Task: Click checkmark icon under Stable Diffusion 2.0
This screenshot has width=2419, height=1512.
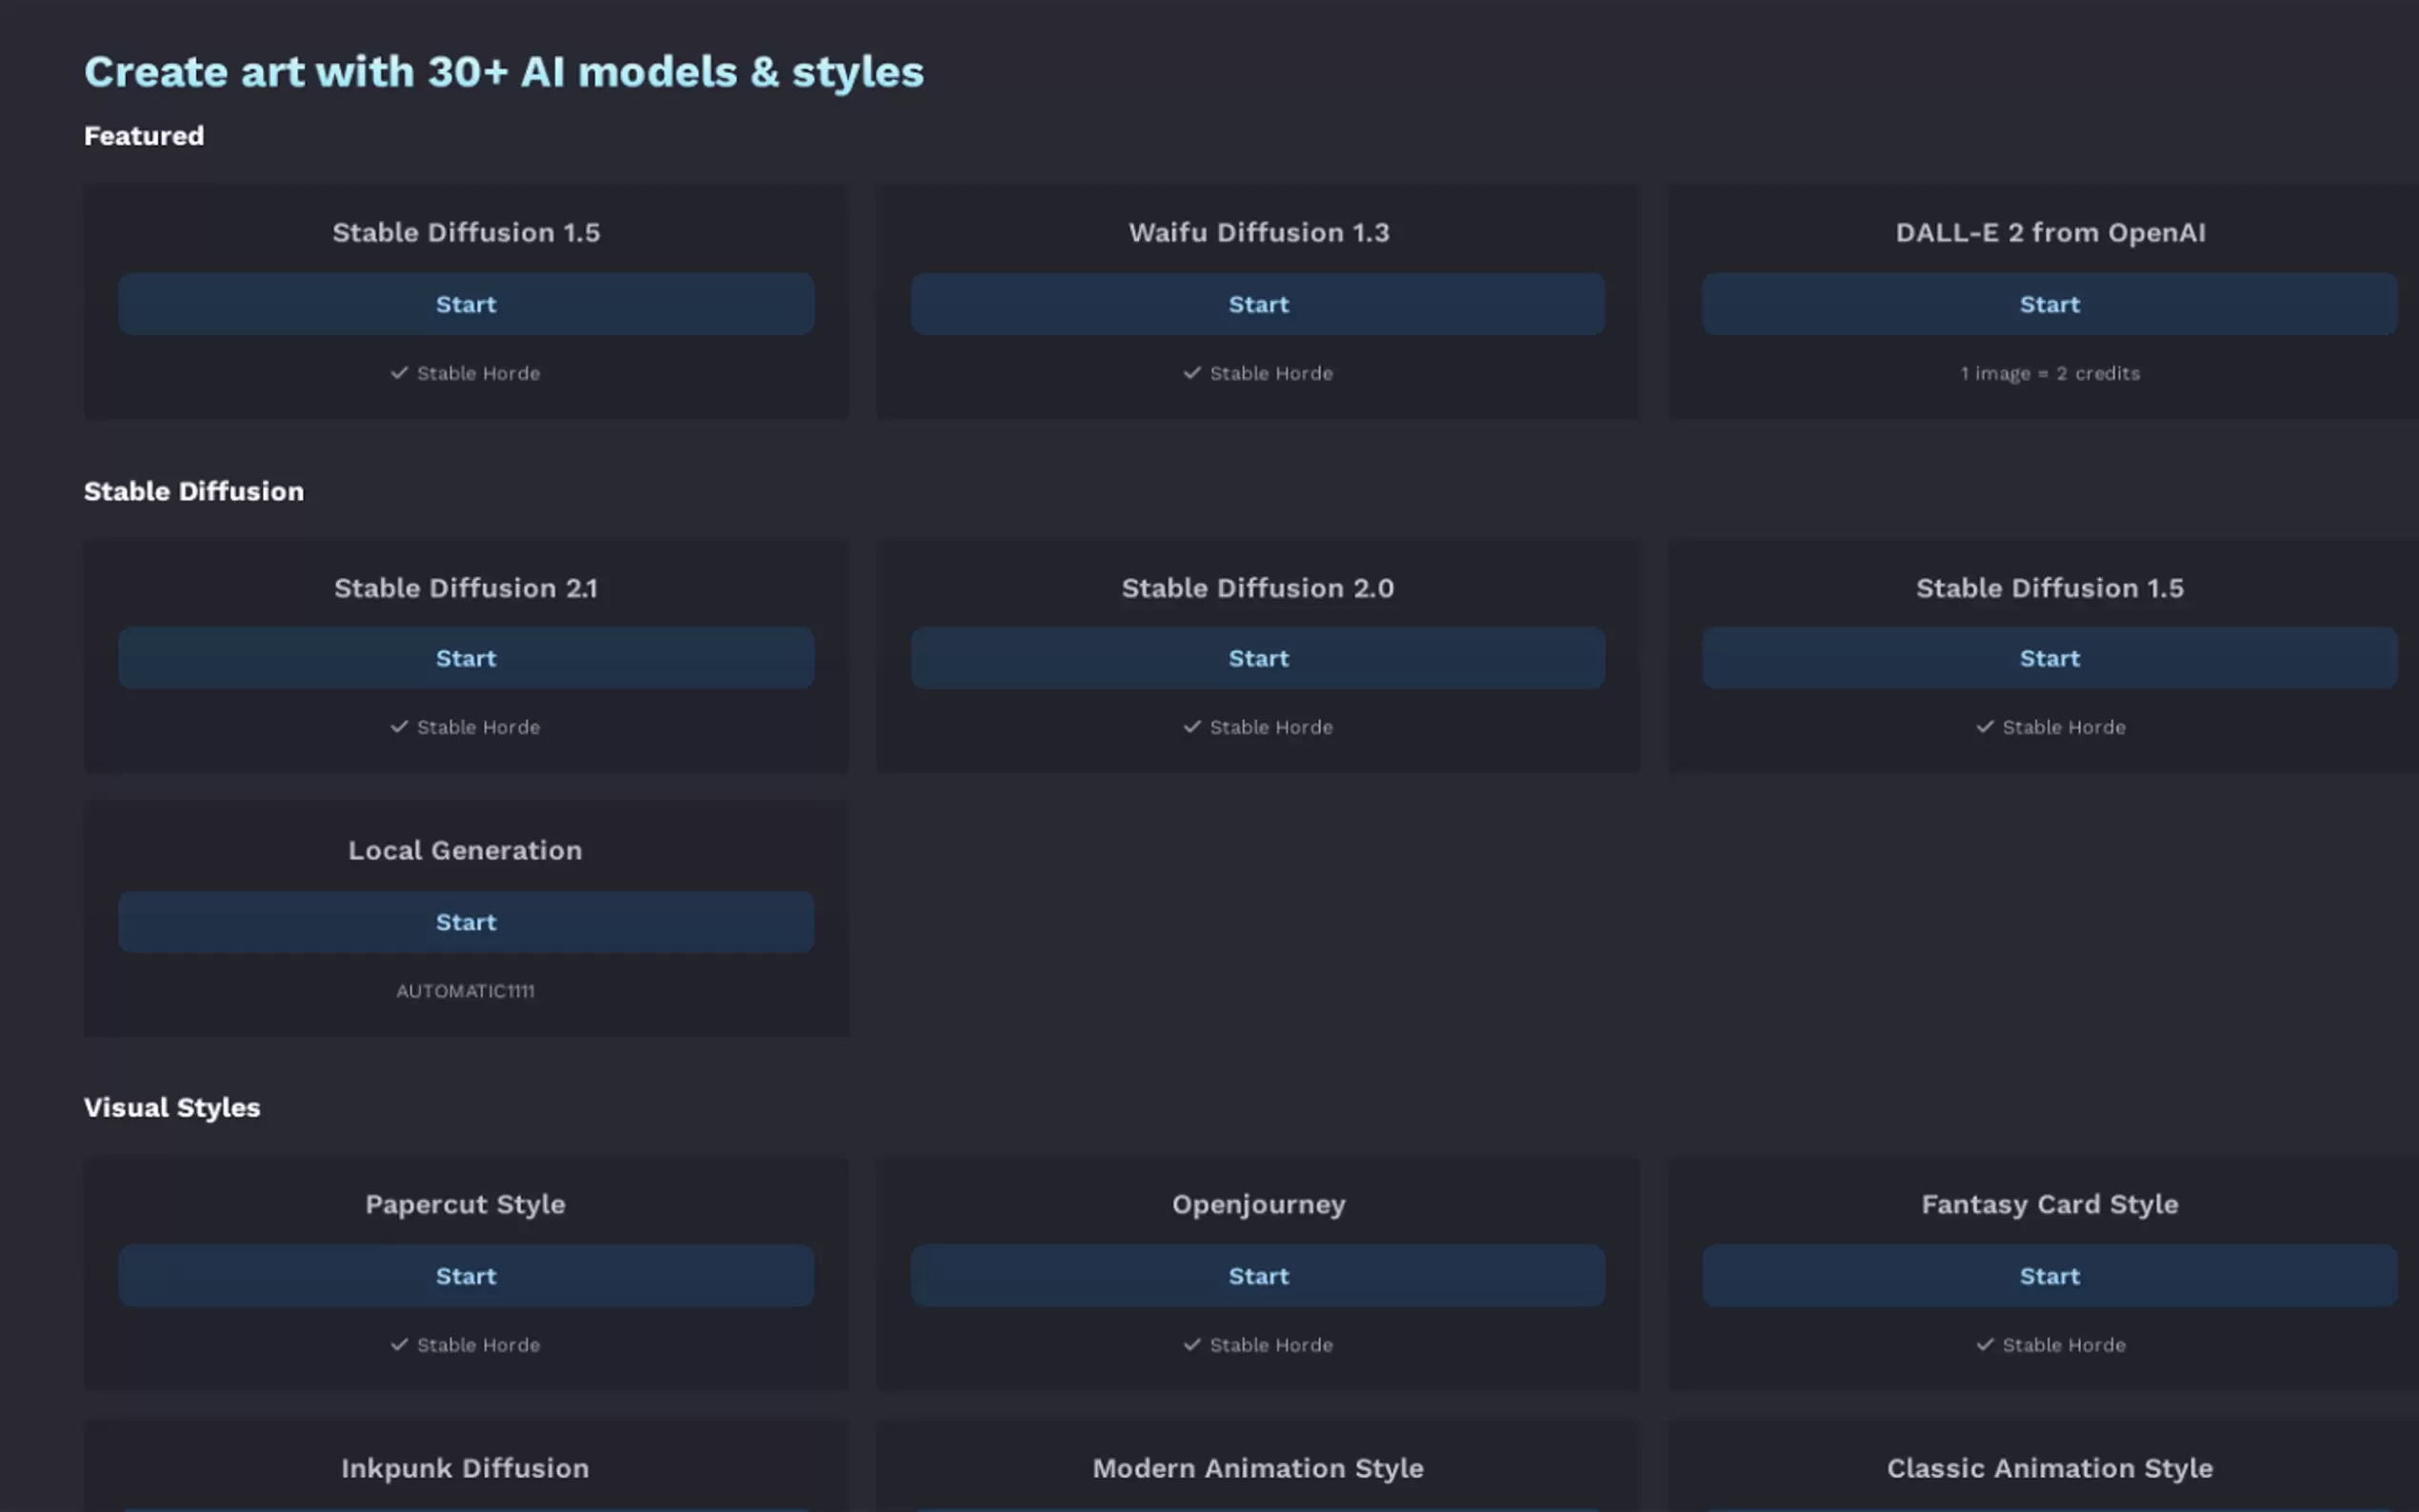Action: click(1191, 727)
